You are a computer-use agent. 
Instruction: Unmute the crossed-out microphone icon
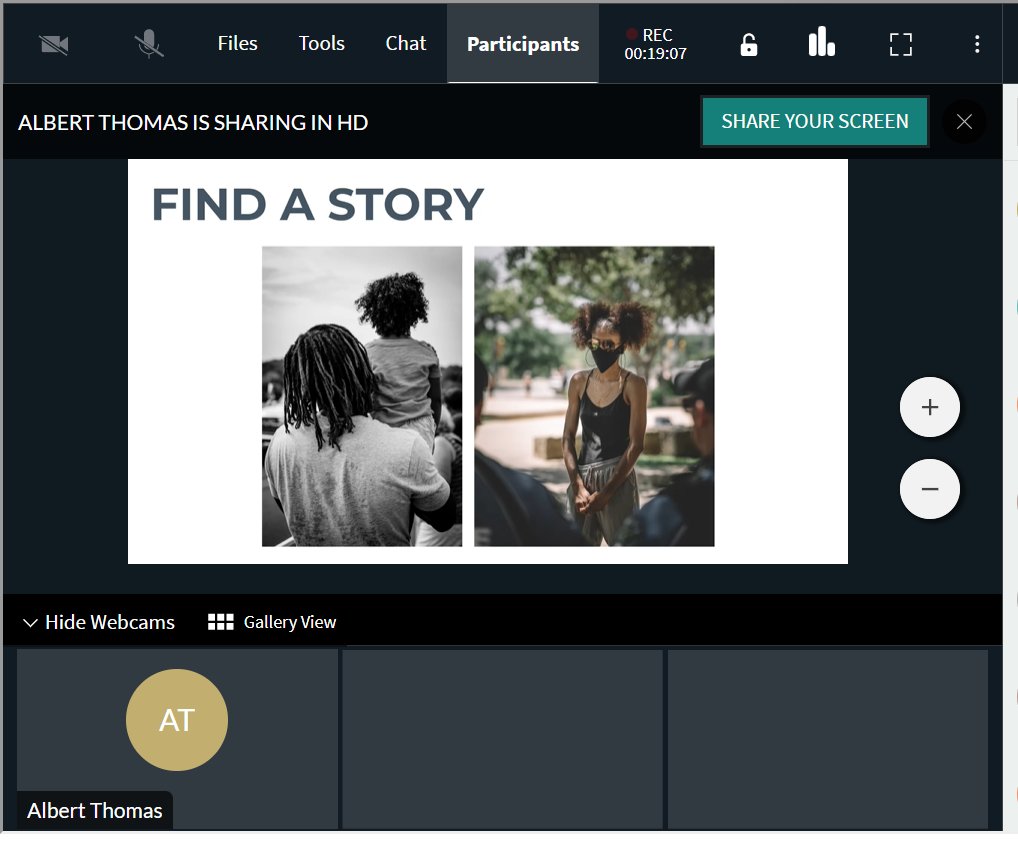point(149,44)
